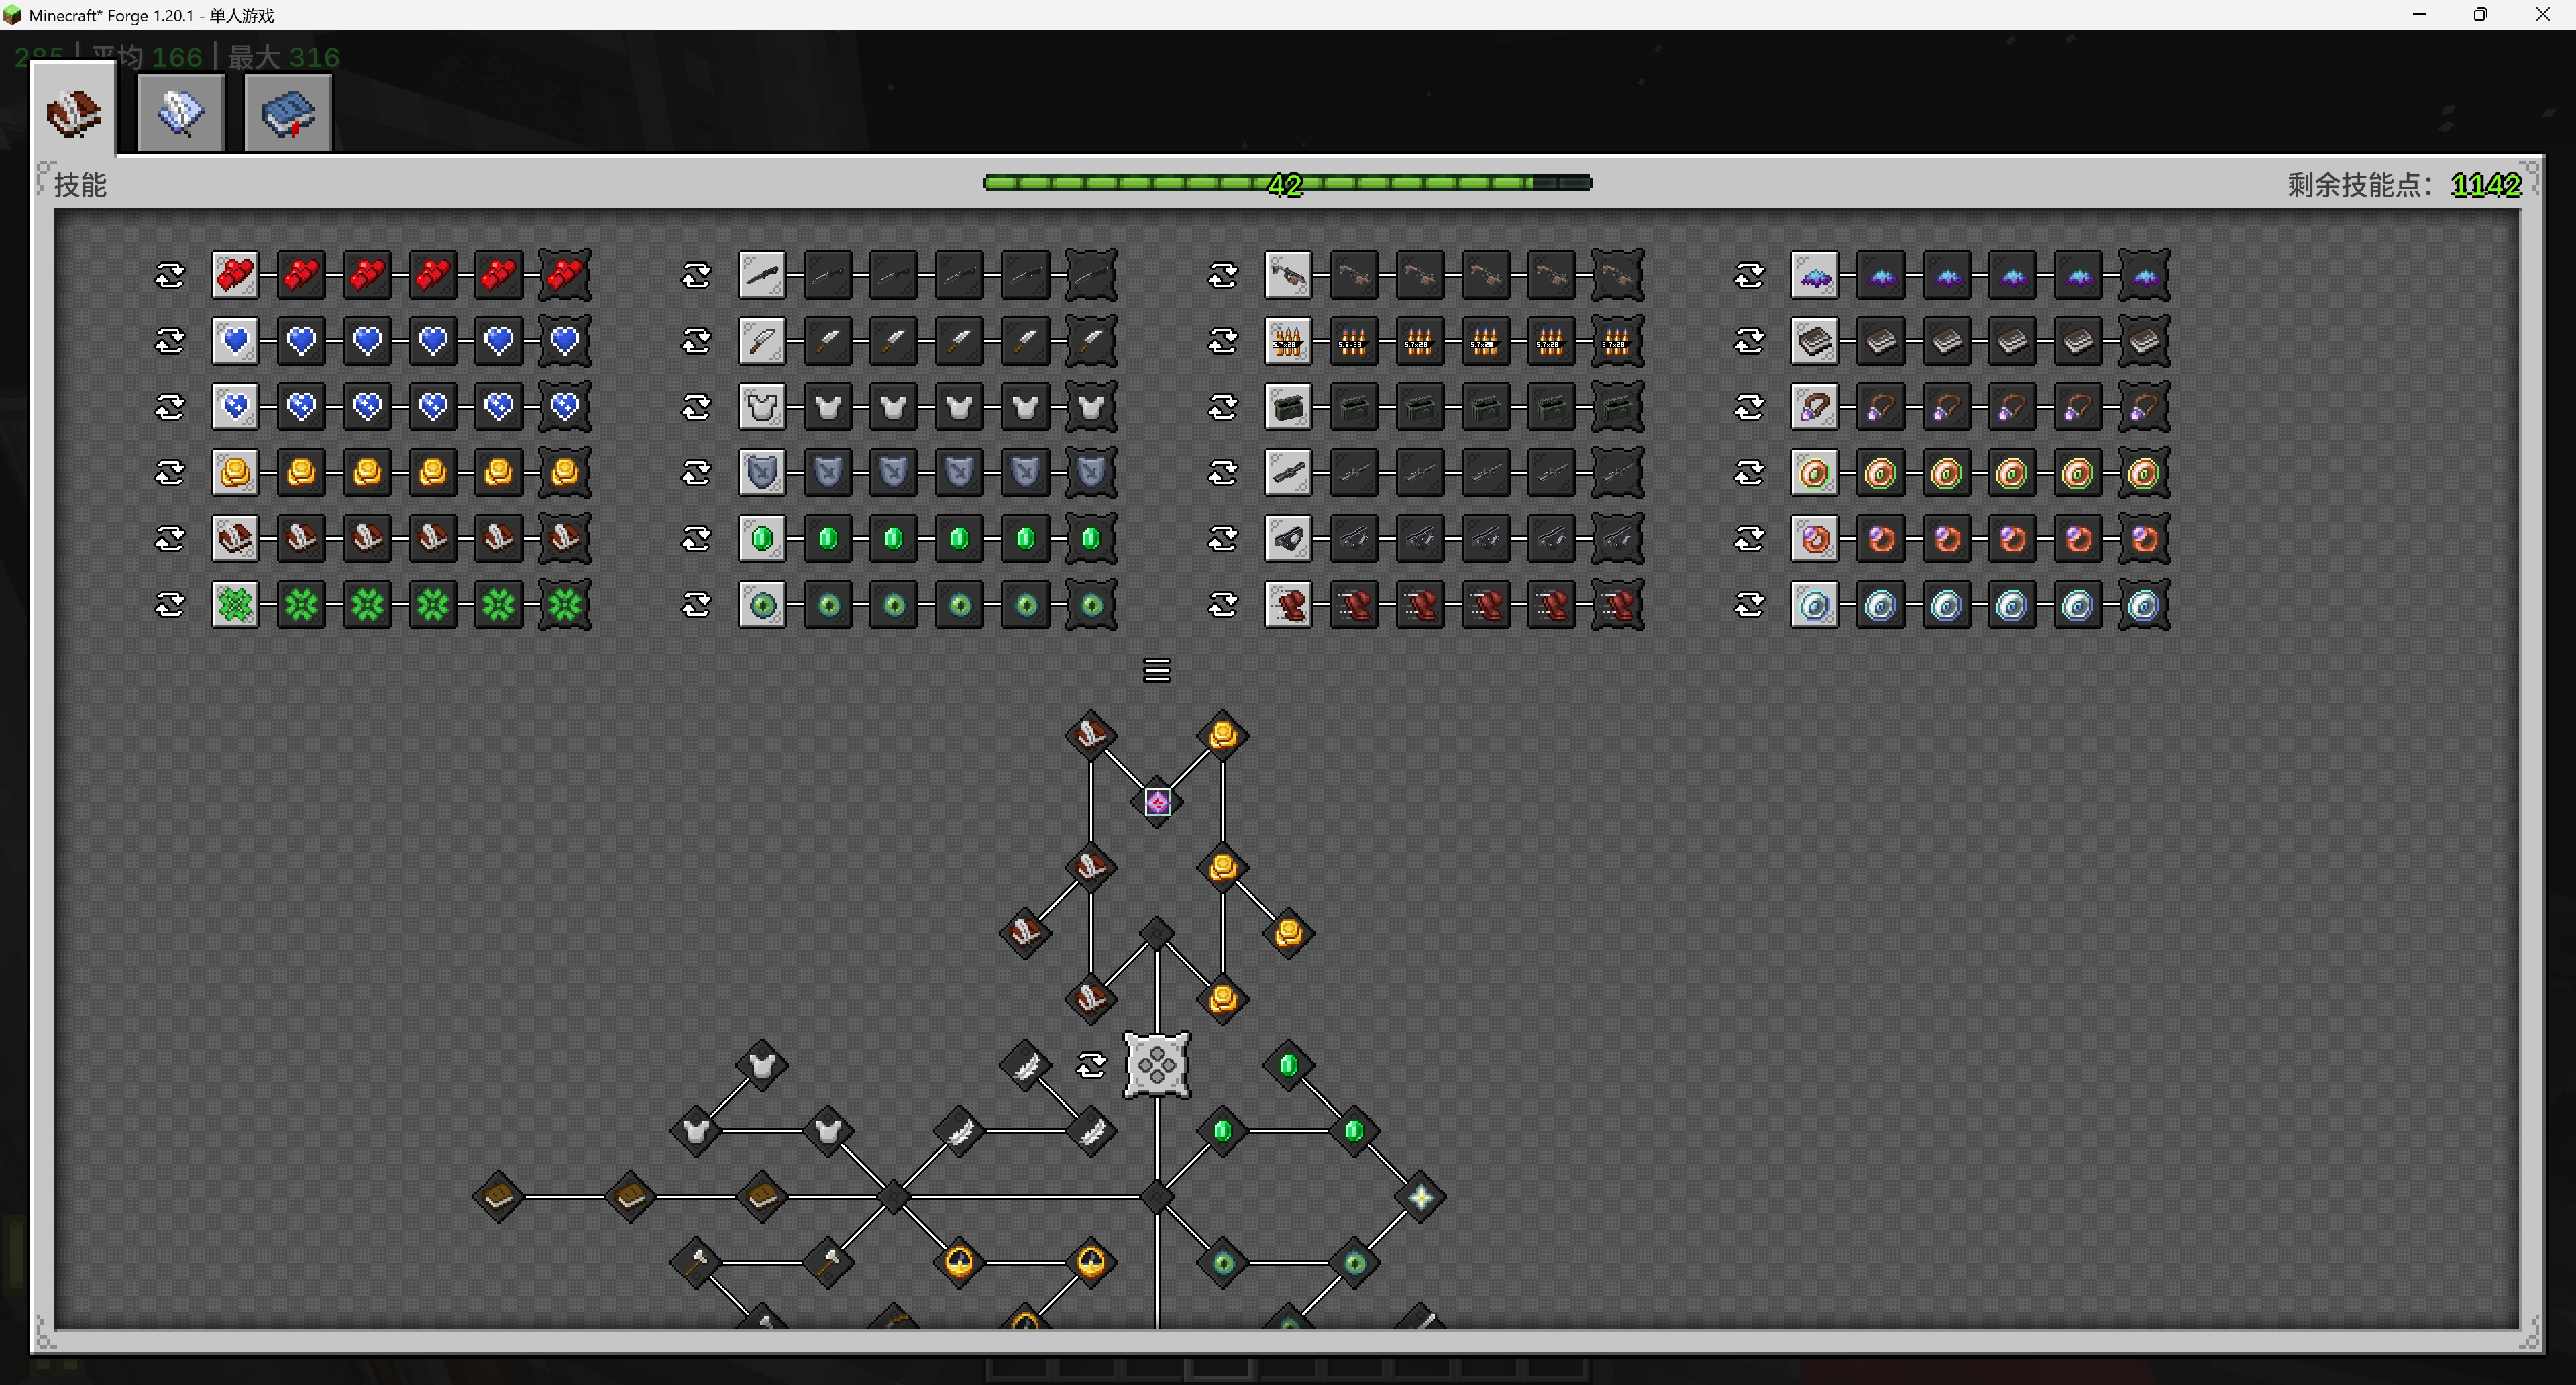Select the highlighted copper purple-gem ring skill
This screenshot has width=2576, height=1385.
pyautogui.click(x=1815, y=539)
